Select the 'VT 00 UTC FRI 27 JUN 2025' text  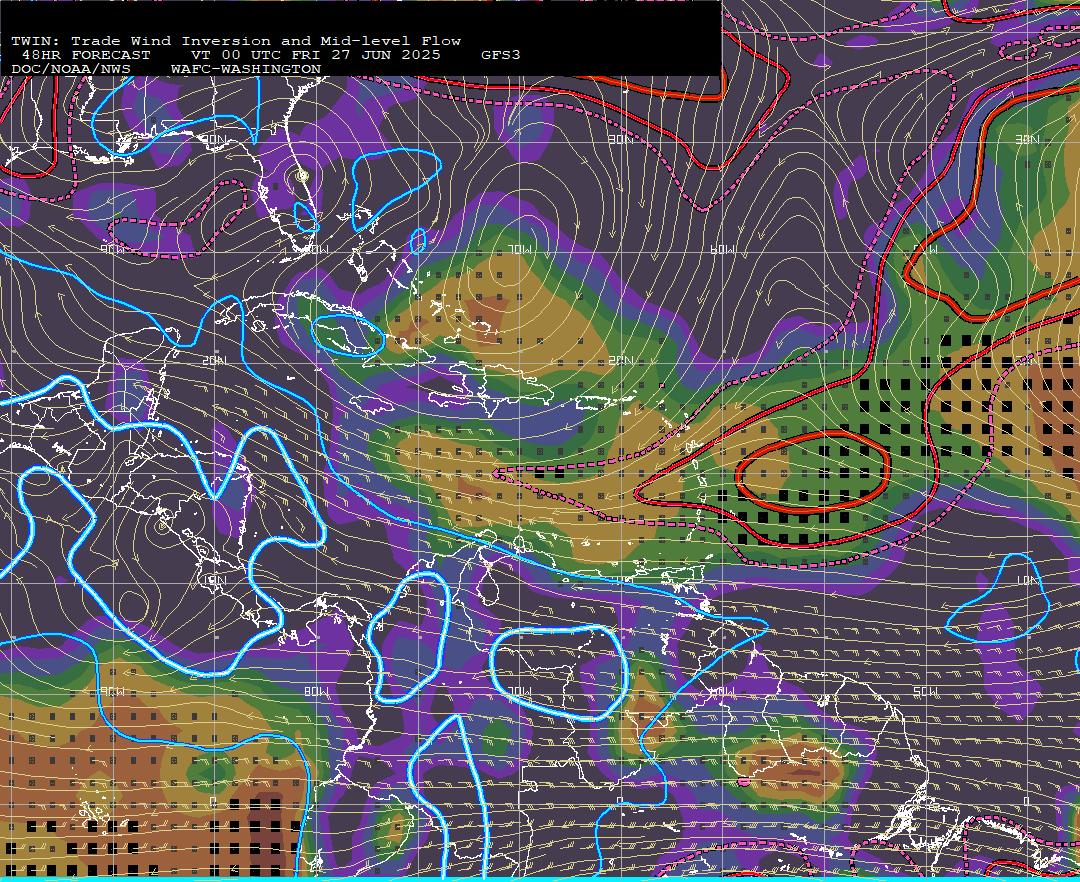(315, 55)
